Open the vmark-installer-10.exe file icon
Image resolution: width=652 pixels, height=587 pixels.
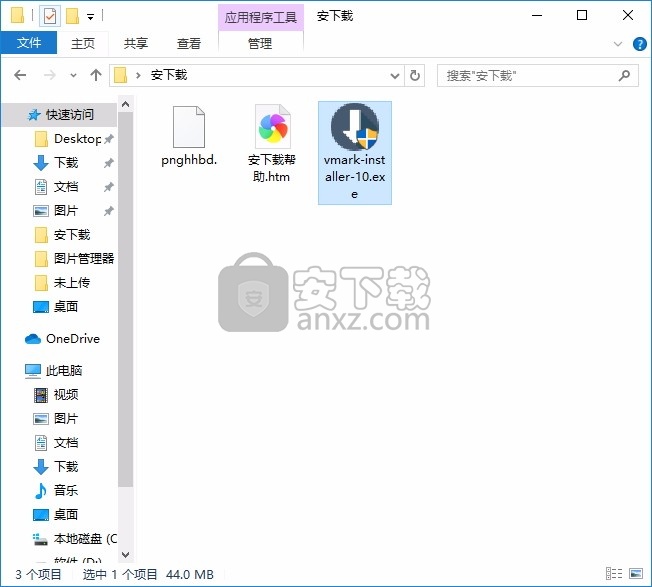pyautogui.click(x=355, y=127)
